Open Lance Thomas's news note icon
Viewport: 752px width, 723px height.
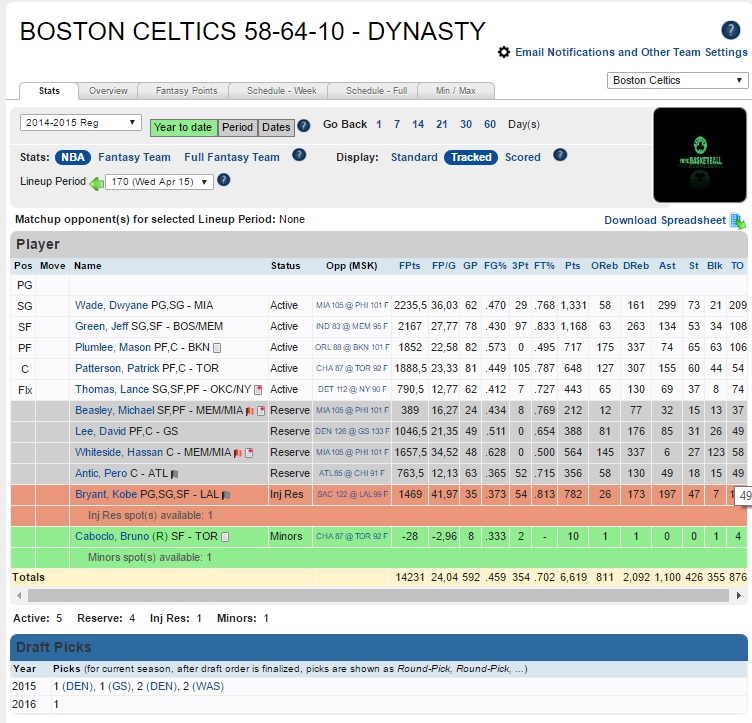tap(258, 390)
